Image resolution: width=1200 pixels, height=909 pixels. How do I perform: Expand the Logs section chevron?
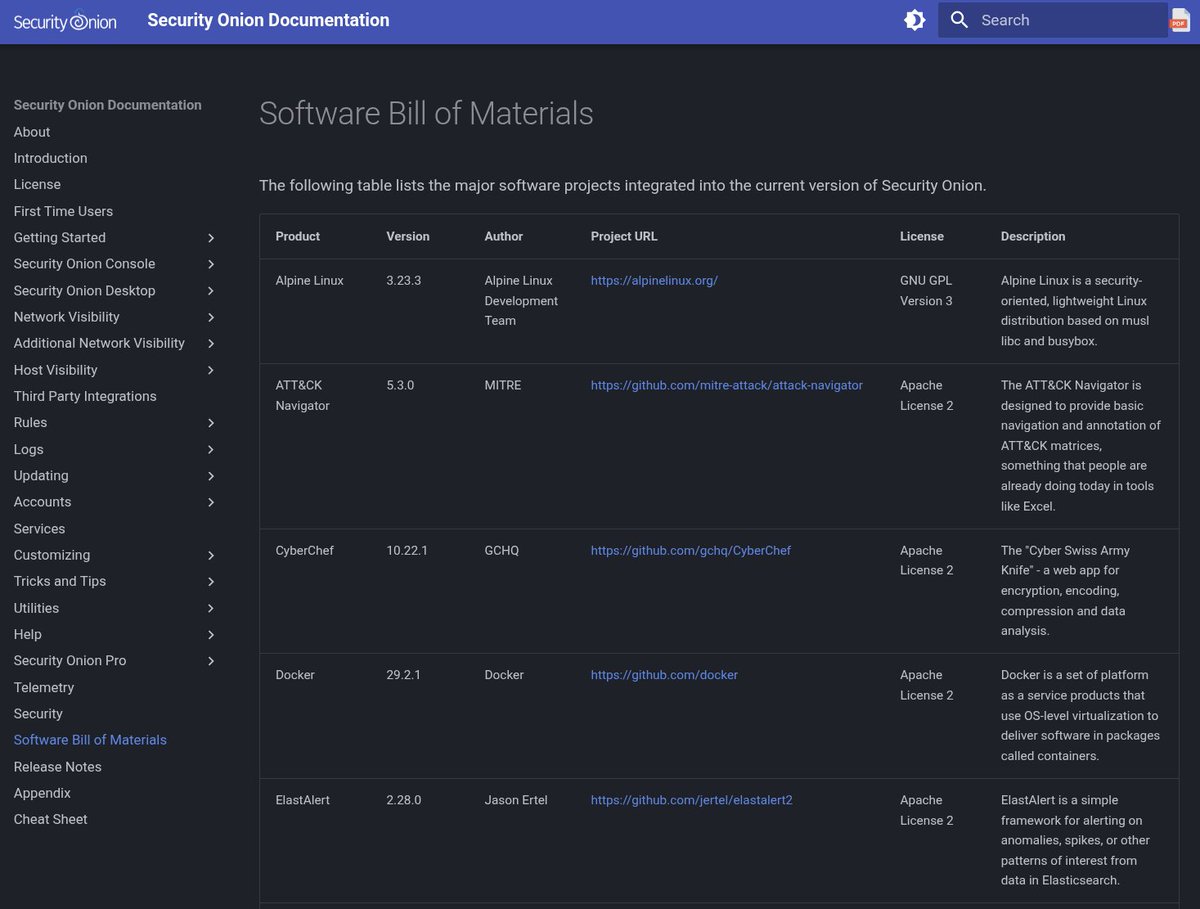click(x=211, y=450)
